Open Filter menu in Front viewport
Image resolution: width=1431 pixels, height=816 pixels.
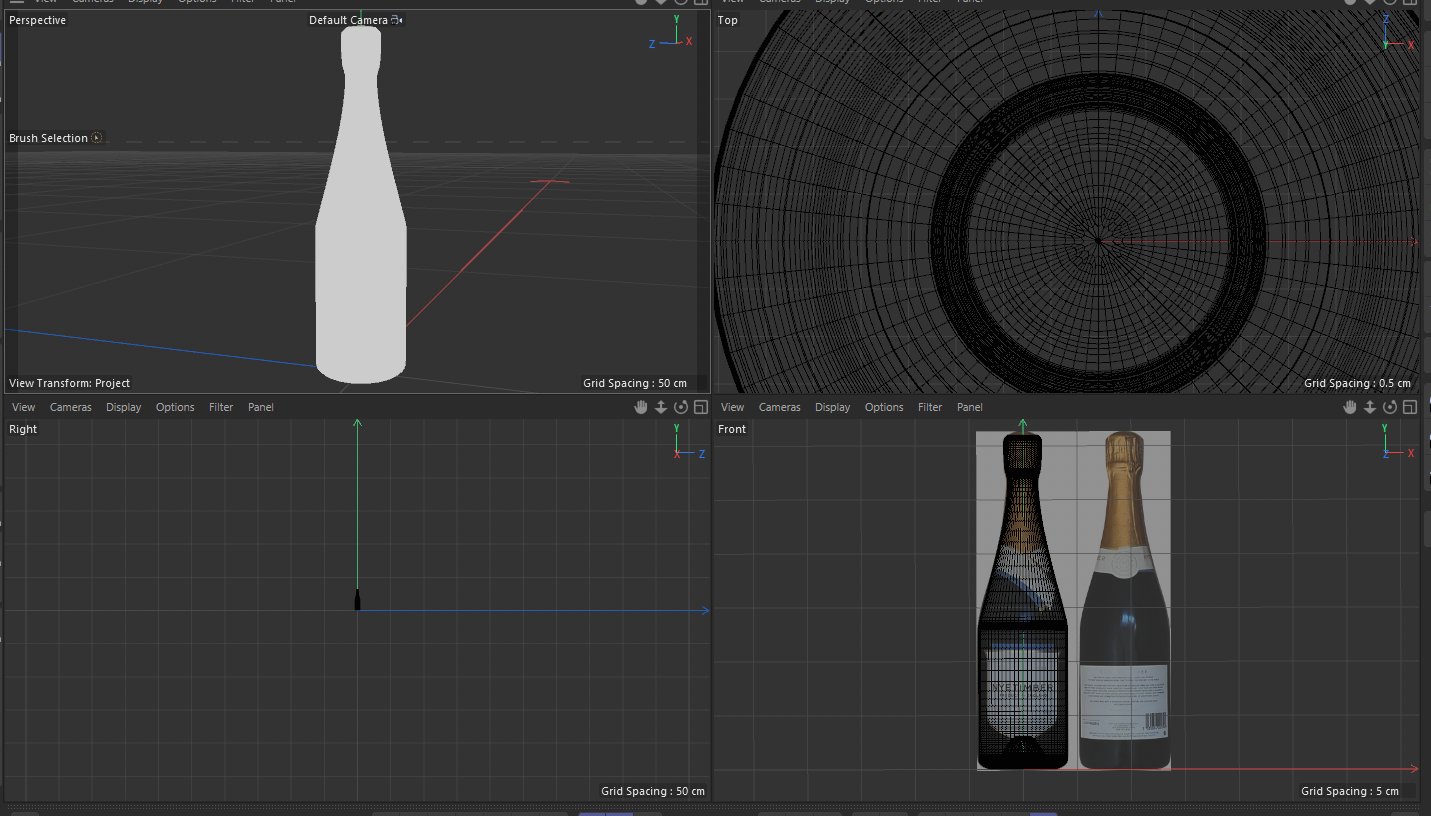coord(930,407)
